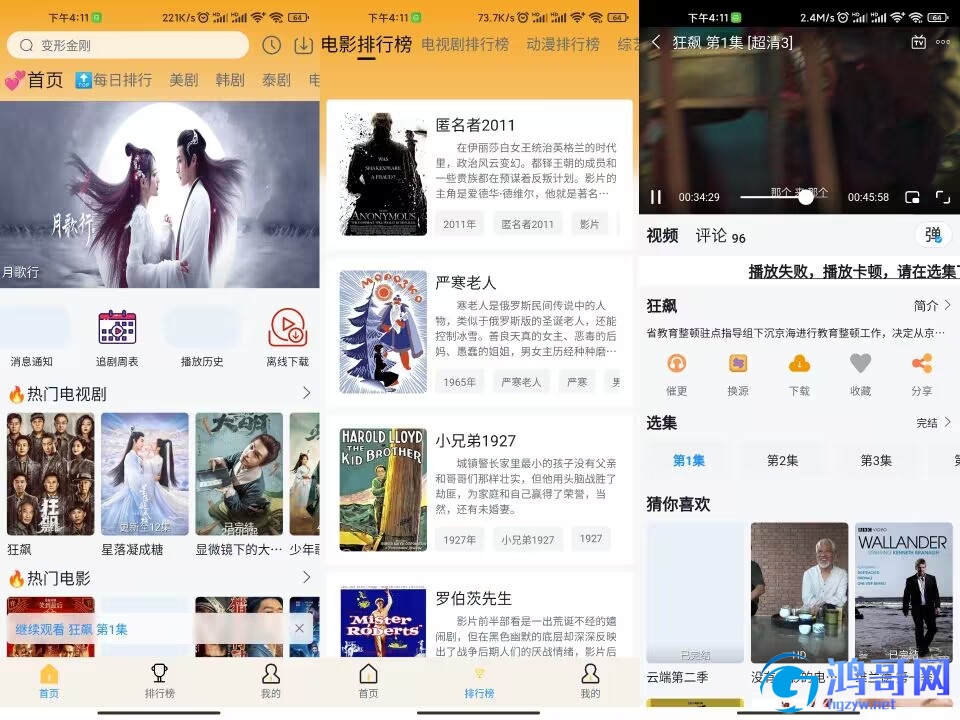This screenshot has height=720, width=960.
Task: Tap 首页 icon in ranking screen's bottom bar
Action: tap(368, 673)
